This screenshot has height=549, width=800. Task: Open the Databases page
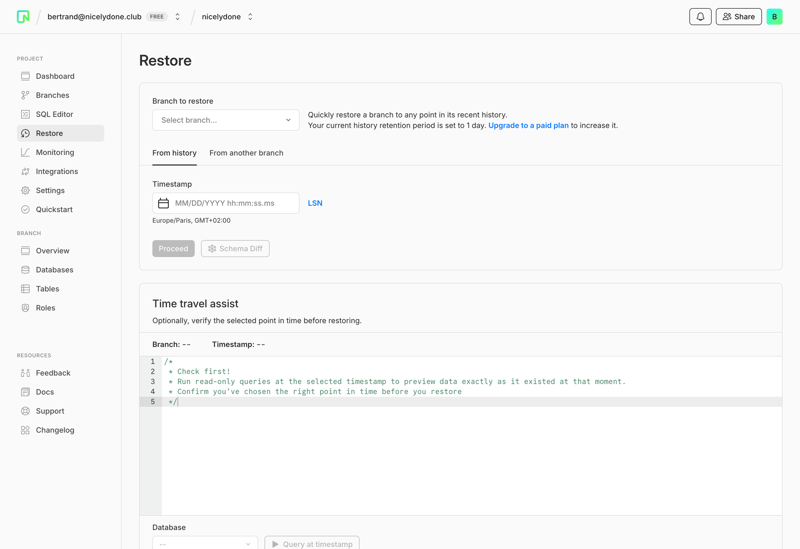coord(60,269)
